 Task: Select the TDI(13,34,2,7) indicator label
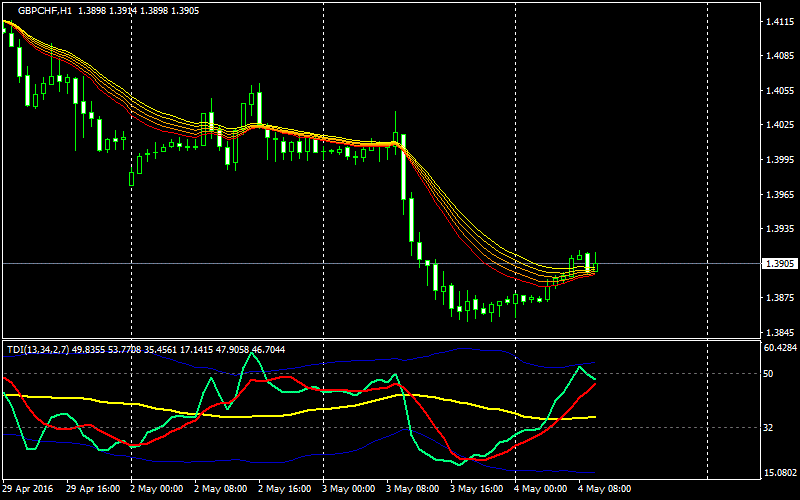[42, 349]
